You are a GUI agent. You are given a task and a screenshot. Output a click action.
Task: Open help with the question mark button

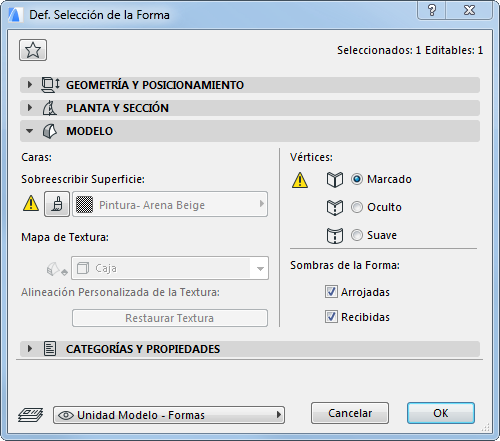tap(432, 10)
